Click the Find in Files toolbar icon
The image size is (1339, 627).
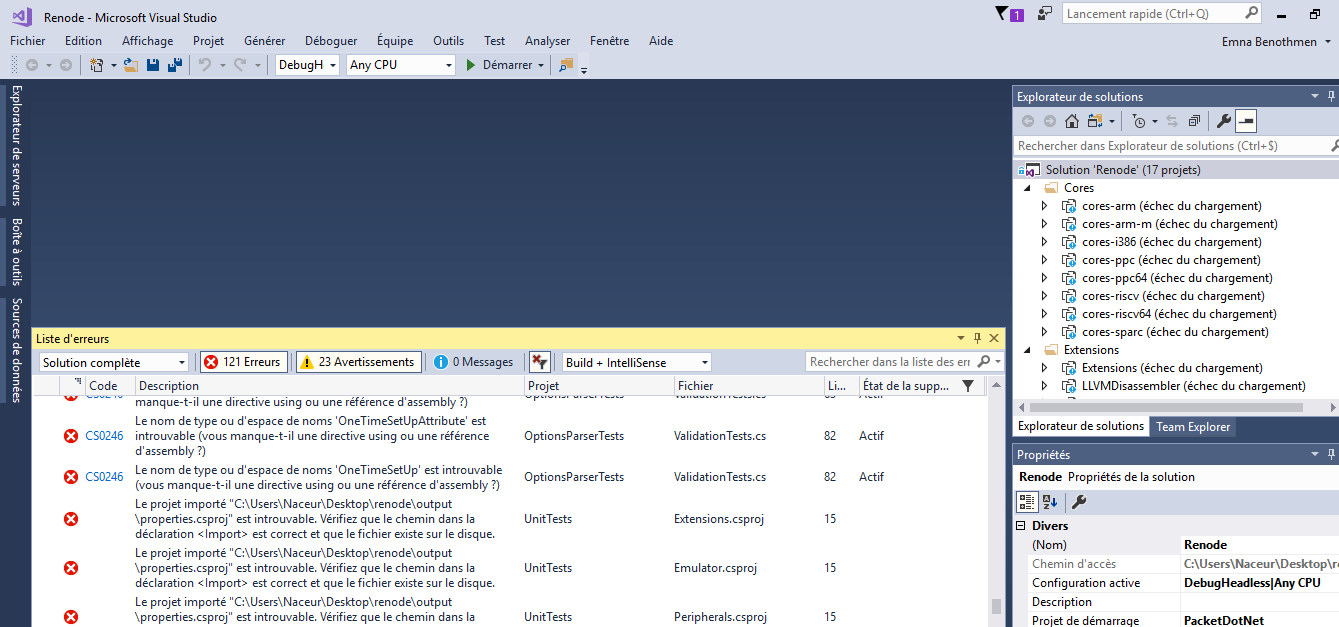[566, 65]
